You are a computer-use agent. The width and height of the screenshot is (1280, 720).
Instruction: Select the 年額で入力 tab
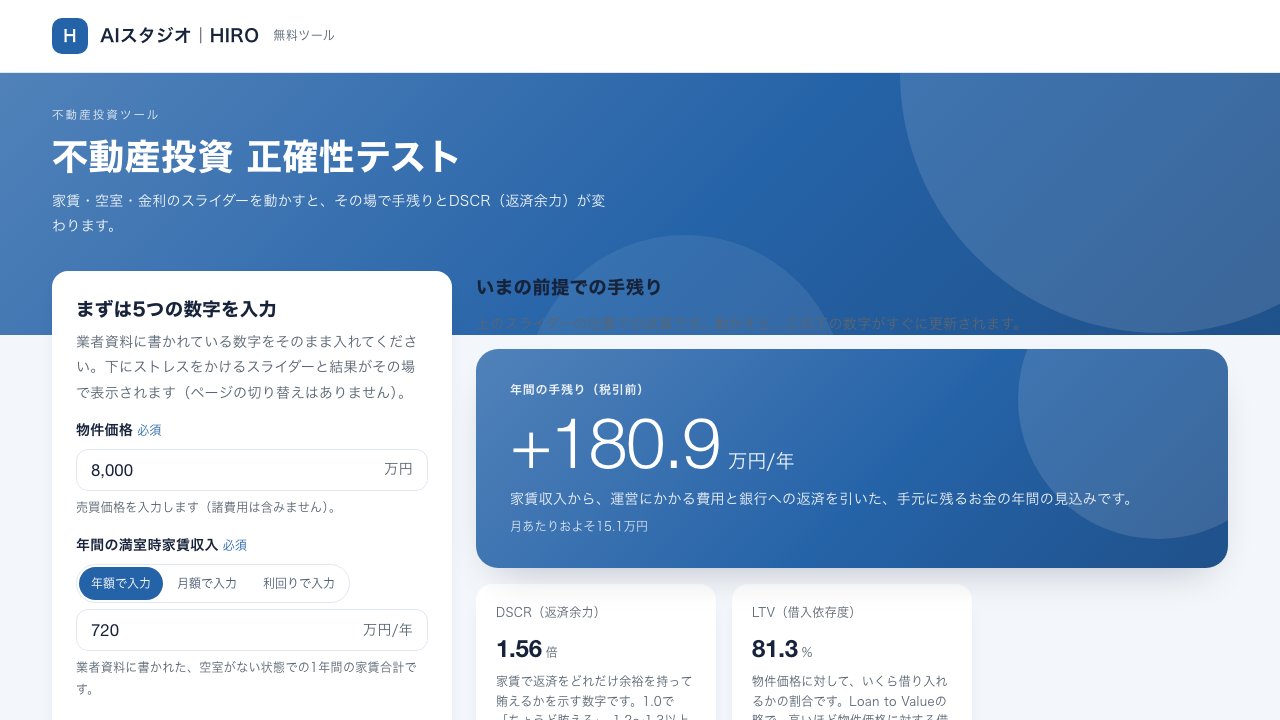pos(121,583)
